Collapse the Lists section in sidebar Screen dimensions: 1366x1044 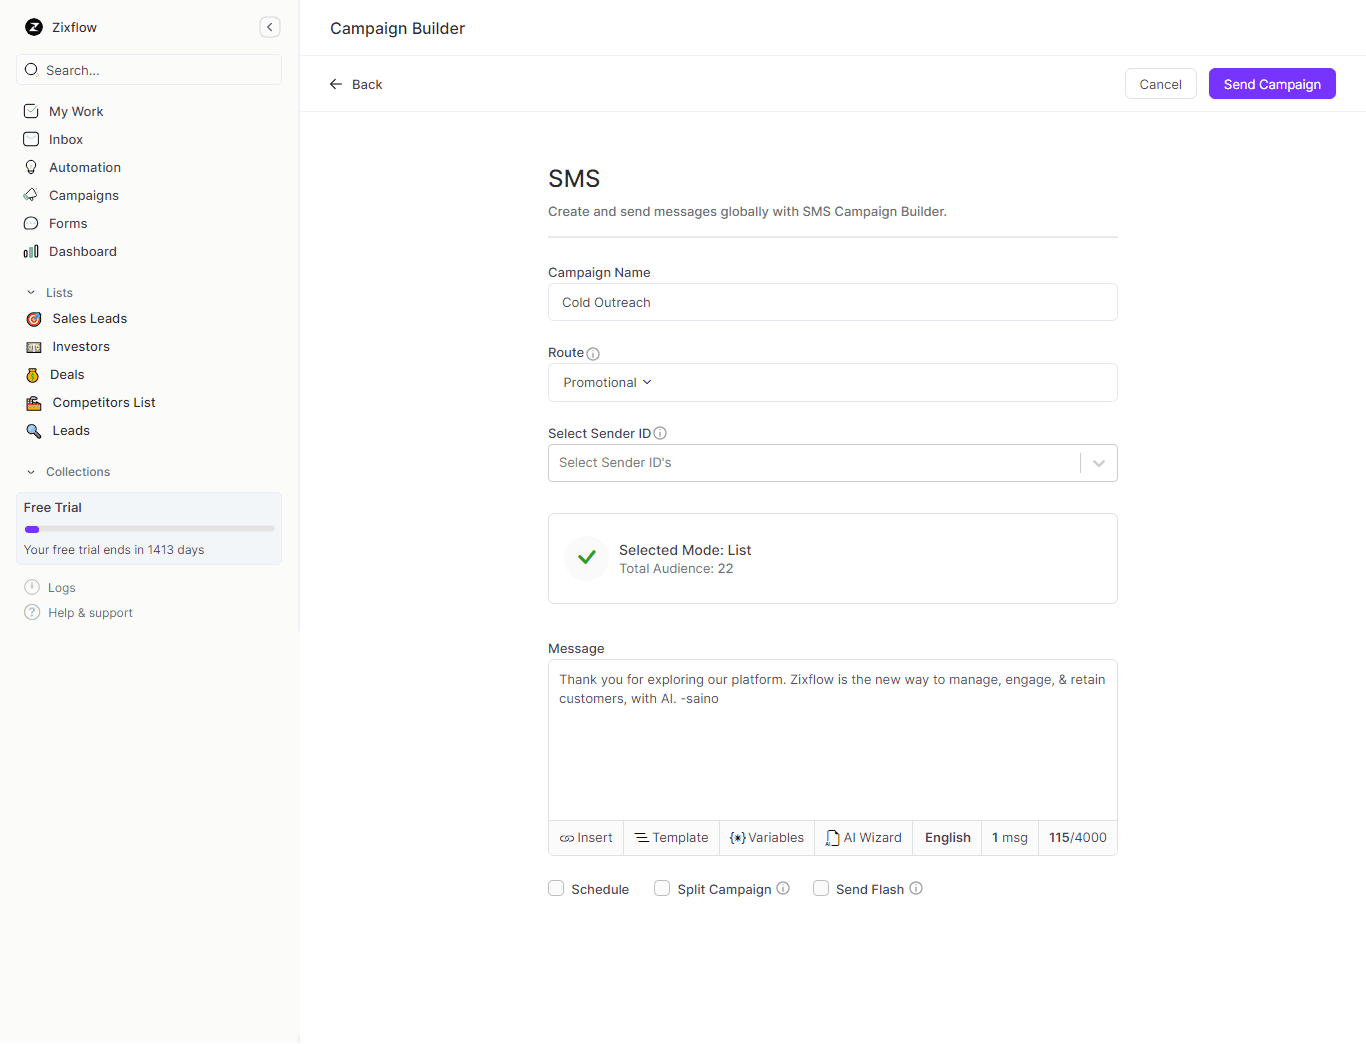[32, 292]
